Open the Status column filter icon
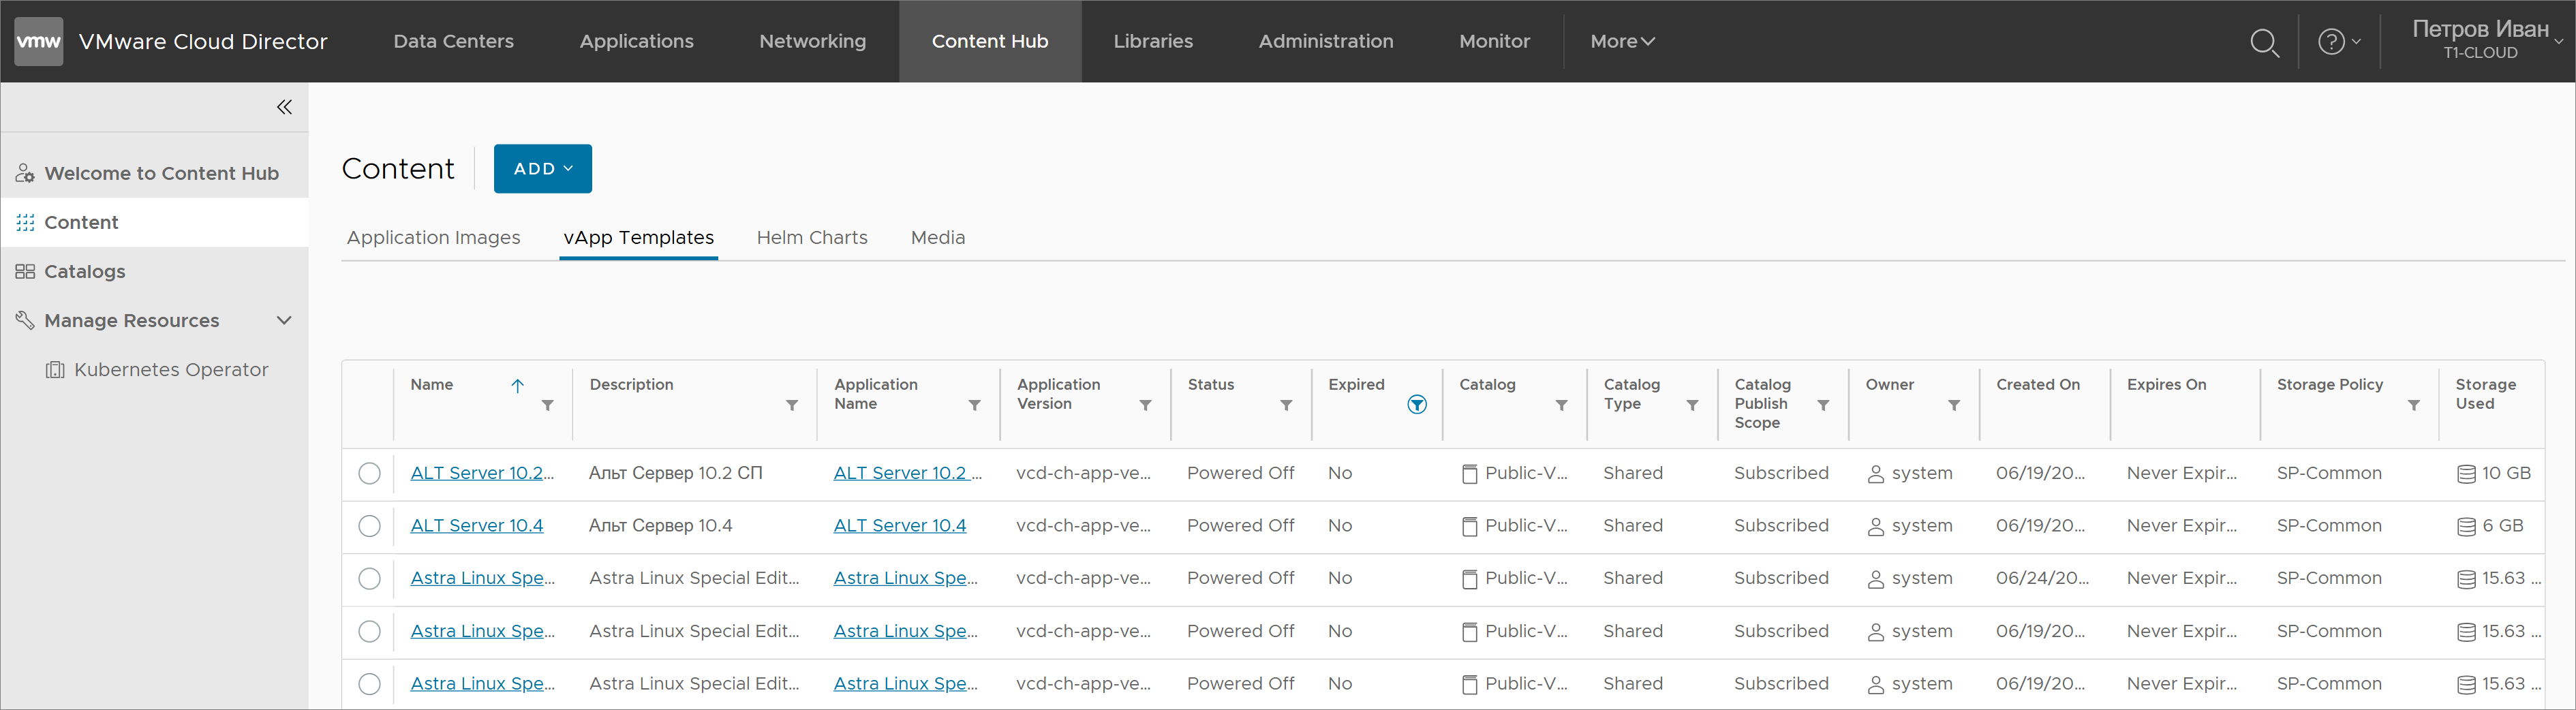This screenshot has width=2576, height=710. click(x=1287, y=405)
